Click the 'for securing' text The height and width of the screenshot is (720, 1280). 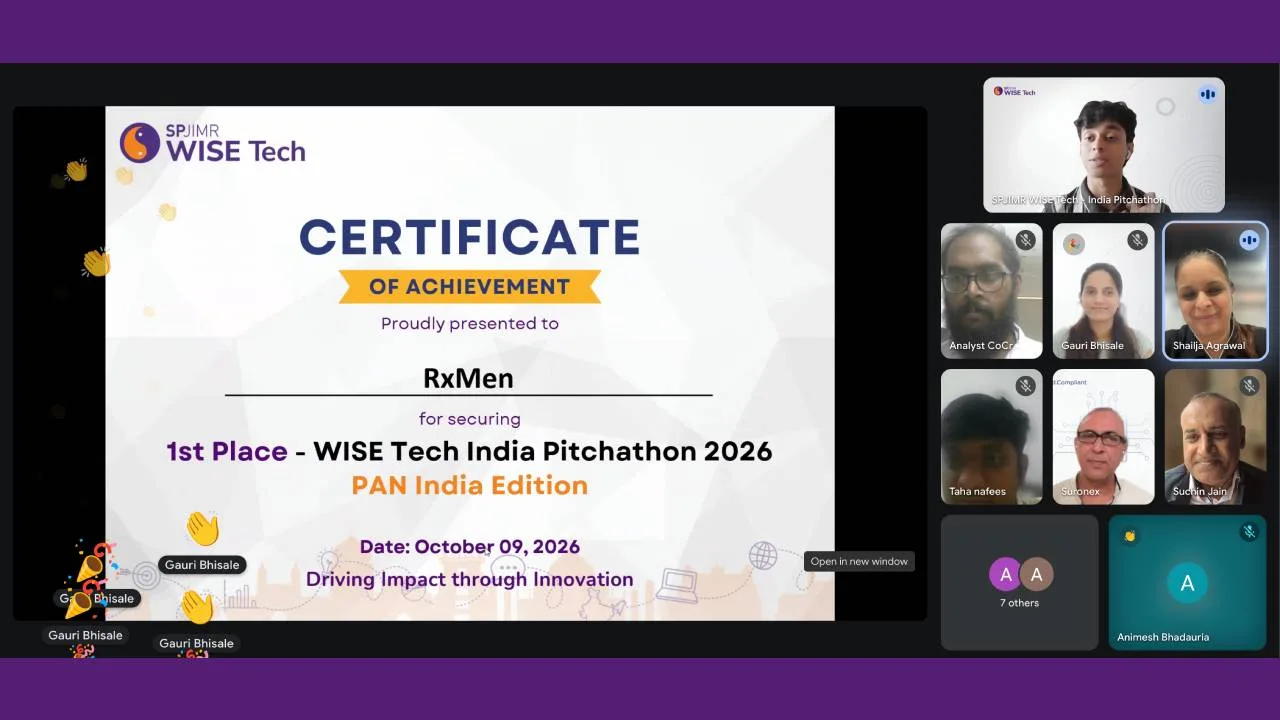pyautogui.click(x=470, y=419)
